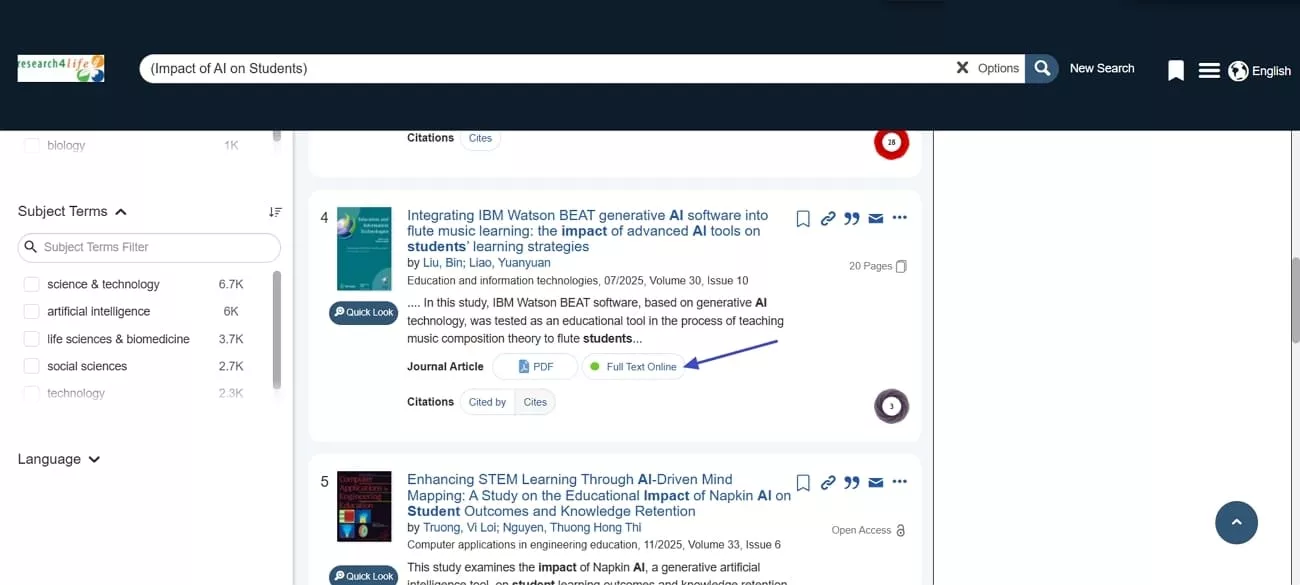The height and width of the screenshot is (585, 1300).
Task: Click journal line Education and information technologies
Action: pos(577,280)
